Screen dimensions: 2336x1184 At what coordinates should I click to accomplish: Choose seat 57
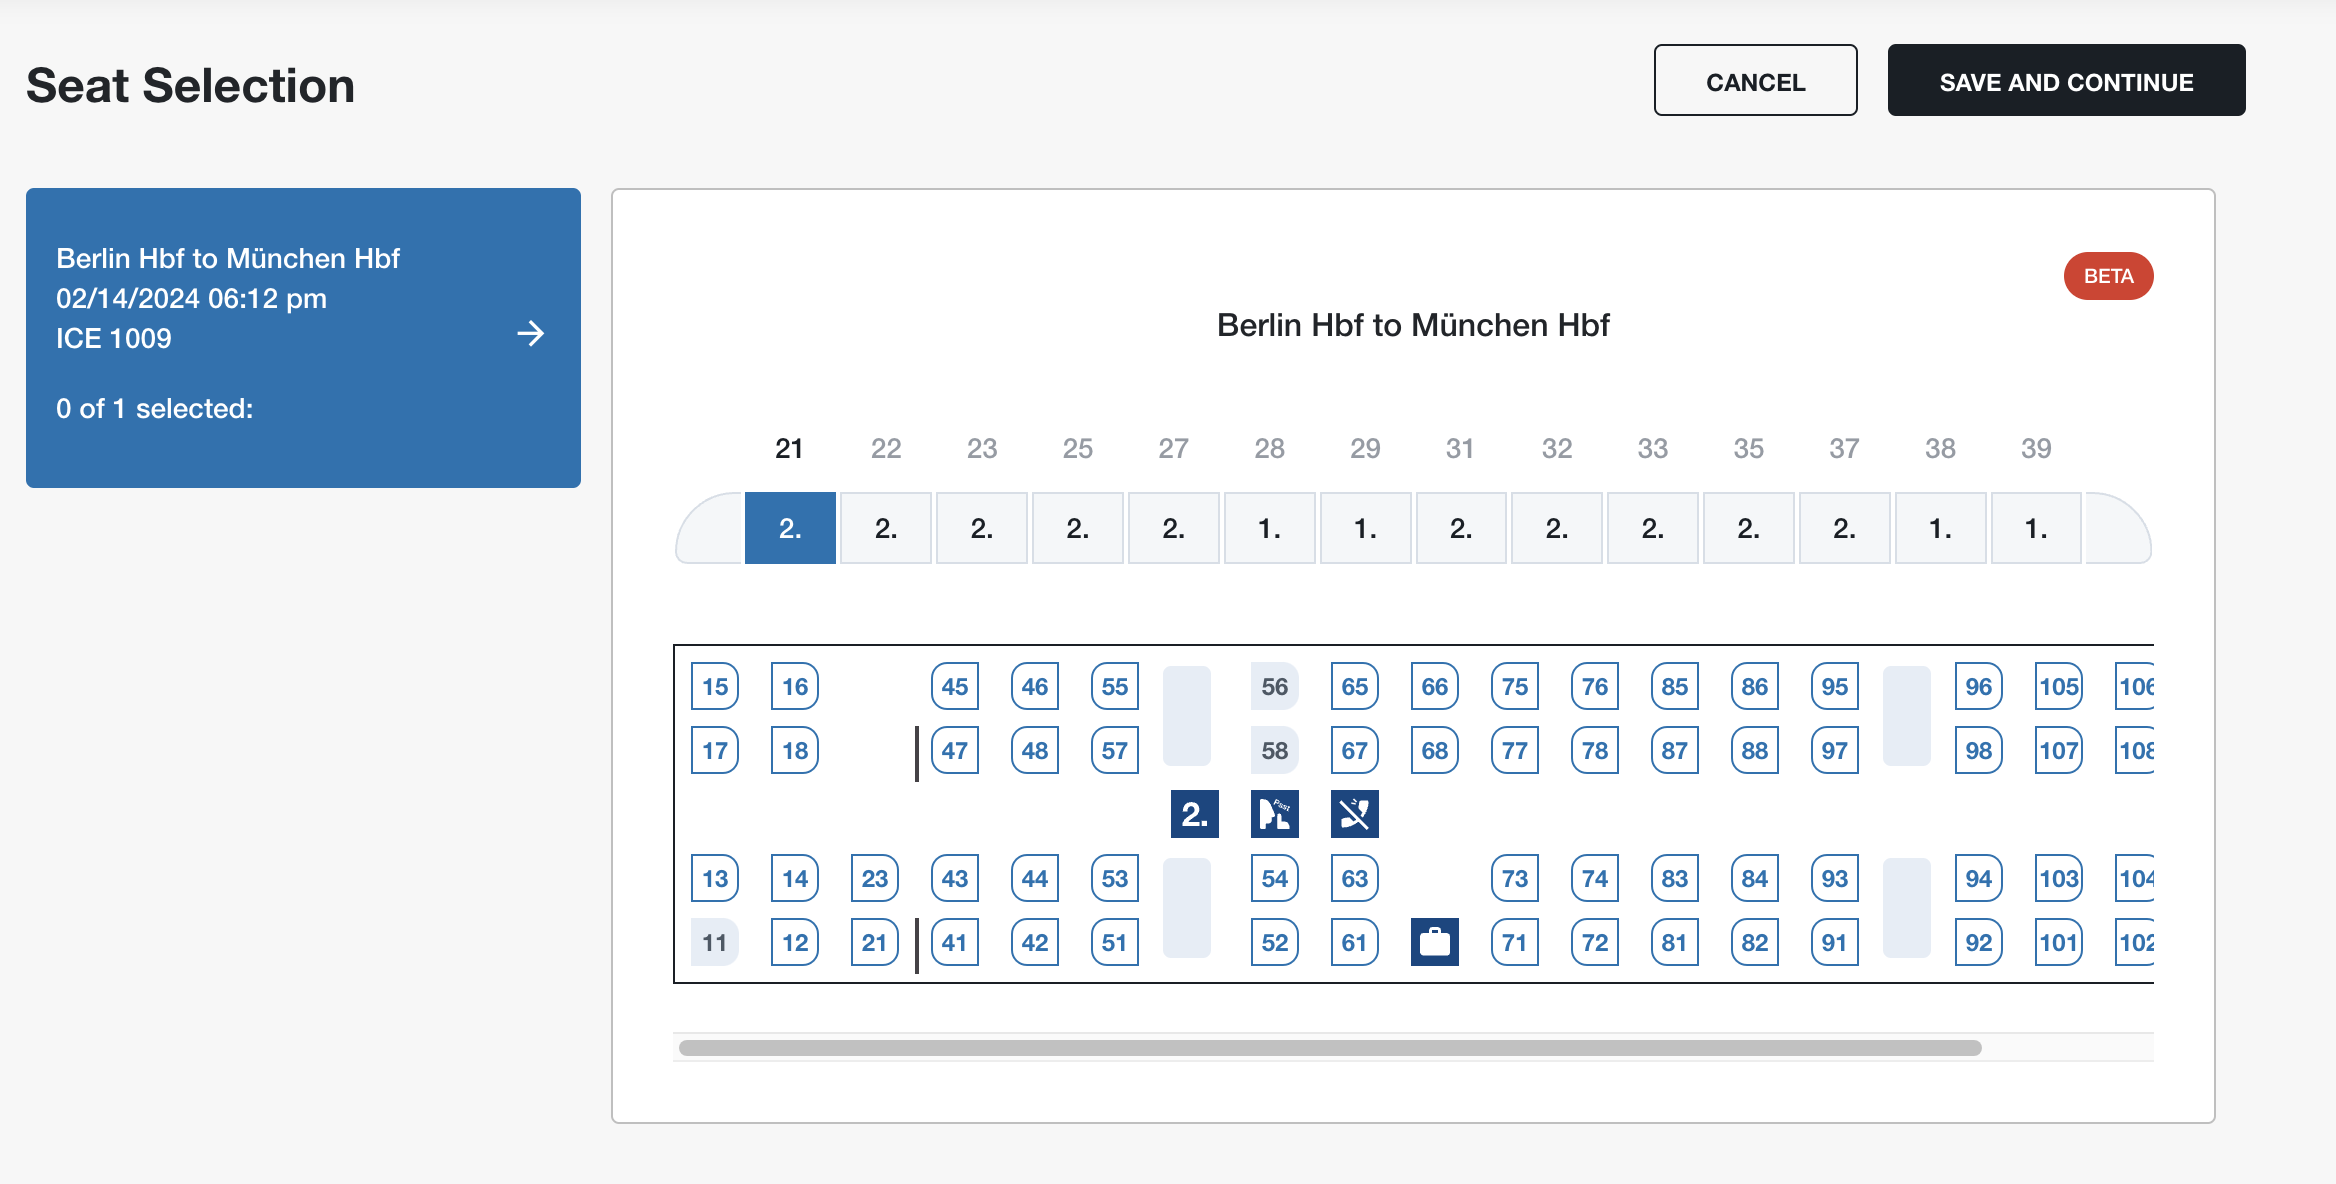point(1115,750)
